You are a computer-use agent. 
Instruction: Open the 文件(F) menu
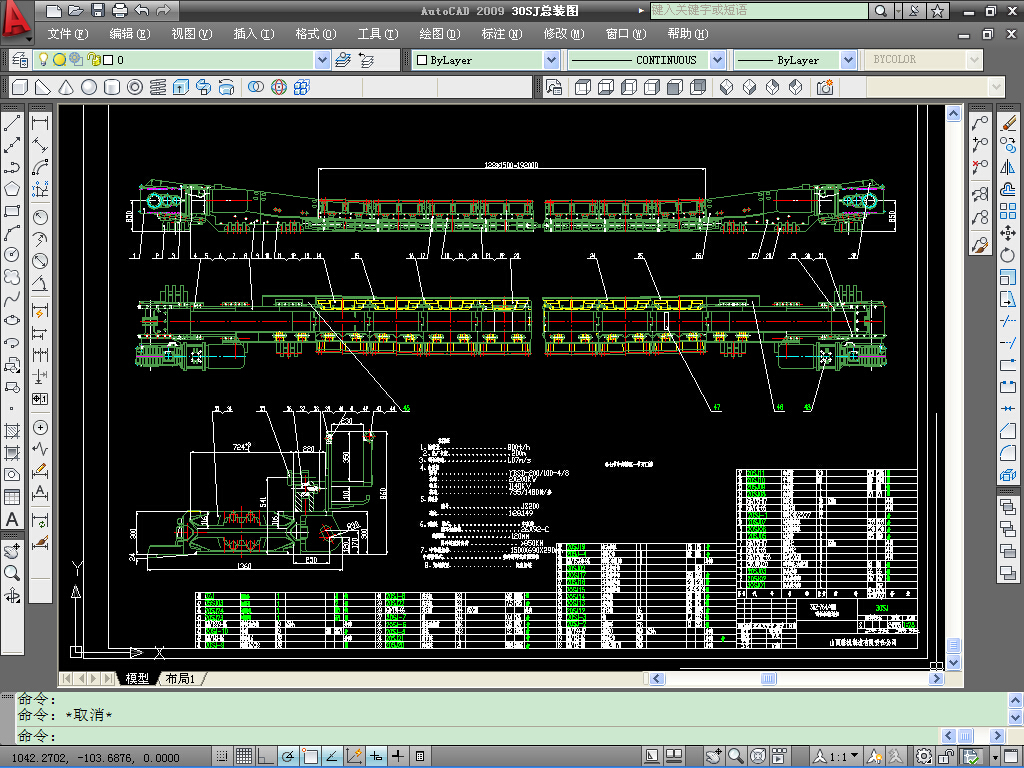pyautogui.click(x=68, y=34)
